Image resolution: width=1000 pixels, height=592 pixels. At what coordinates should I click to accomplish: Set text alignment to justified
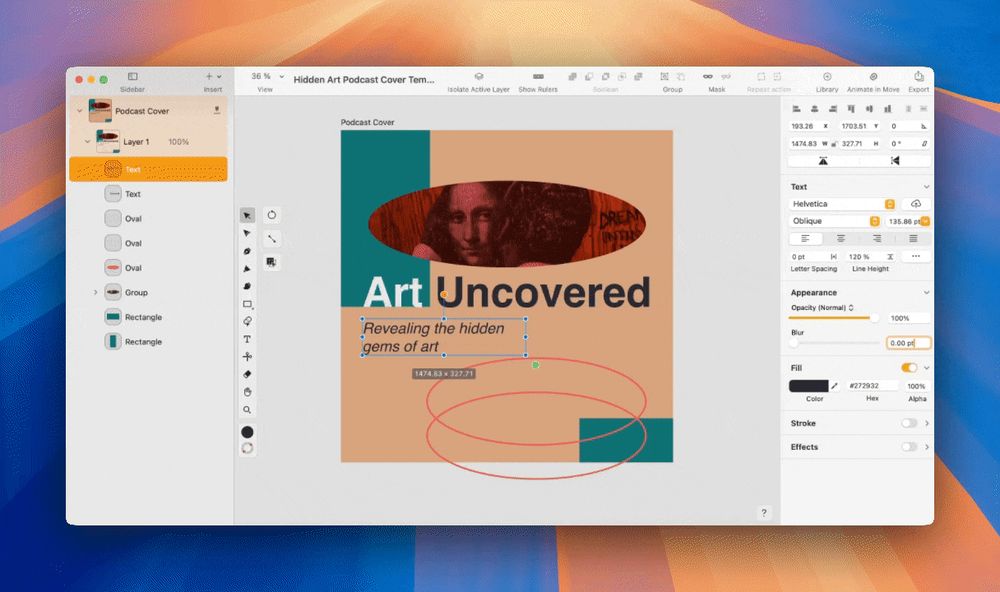point(913,239)
